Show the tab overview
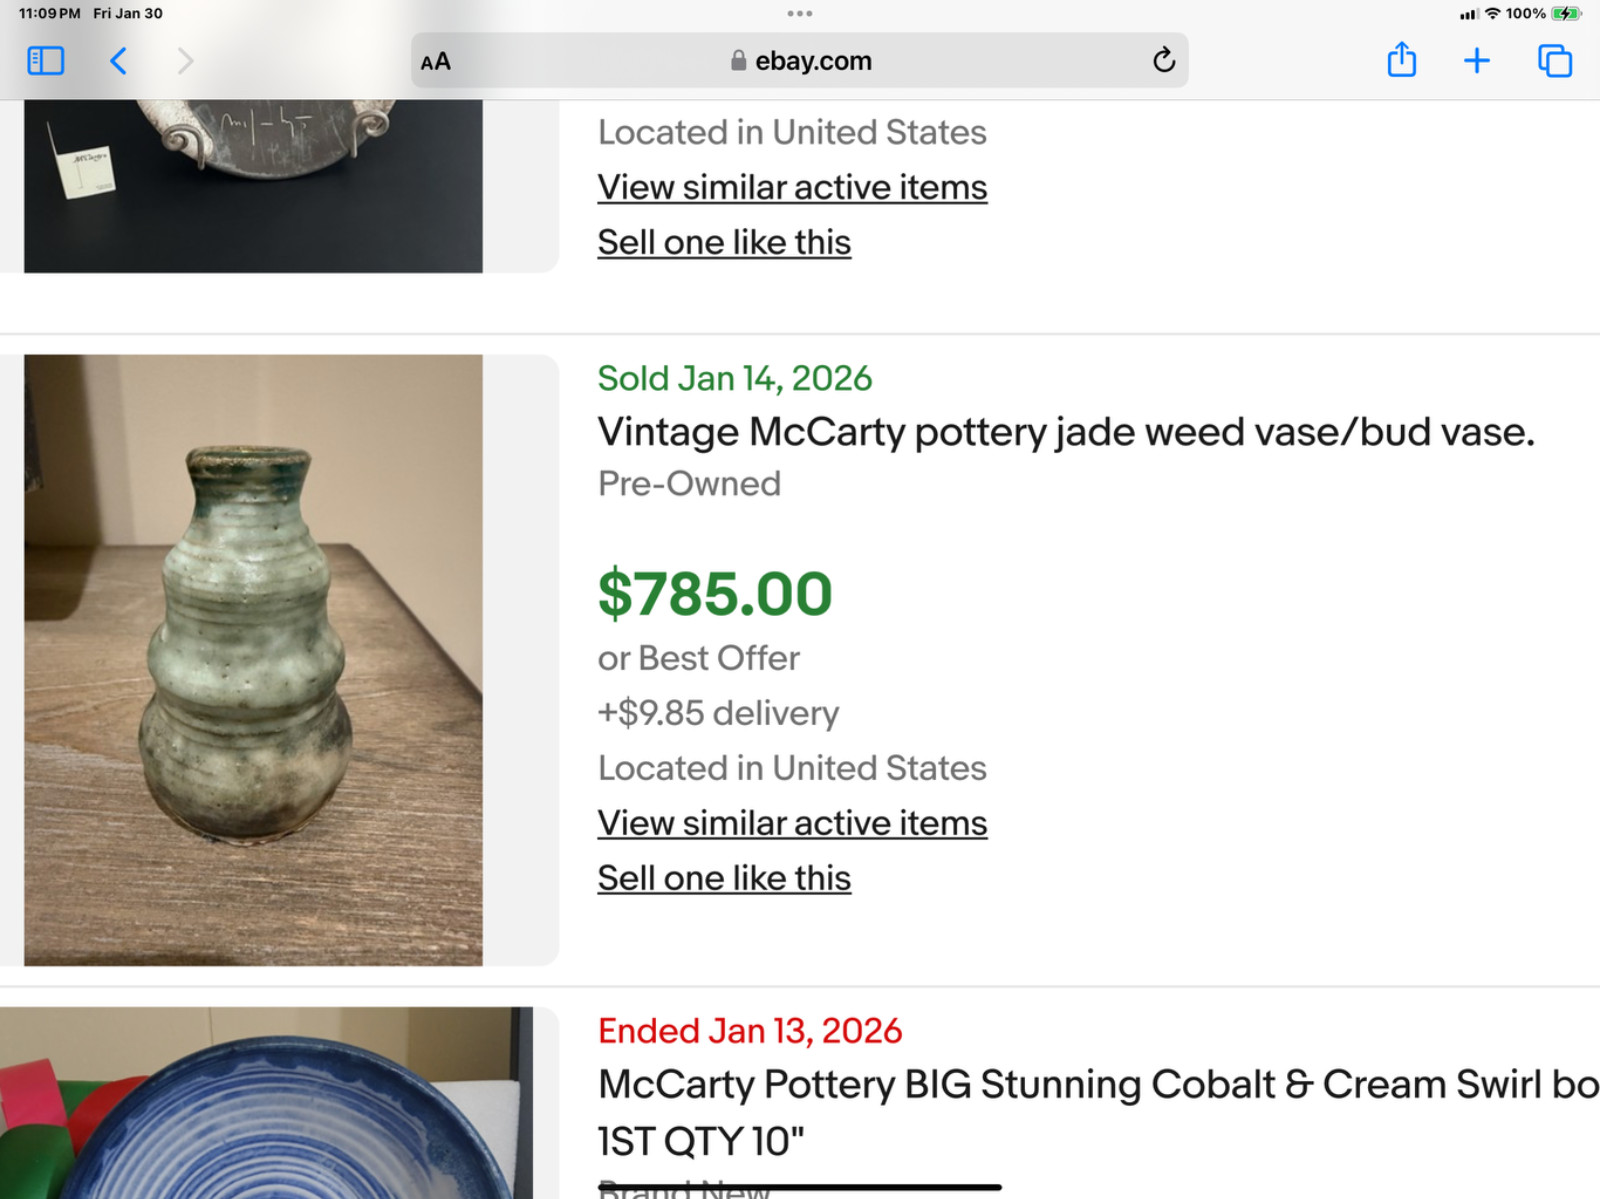1600x1199 pixels. point(1554,61)
